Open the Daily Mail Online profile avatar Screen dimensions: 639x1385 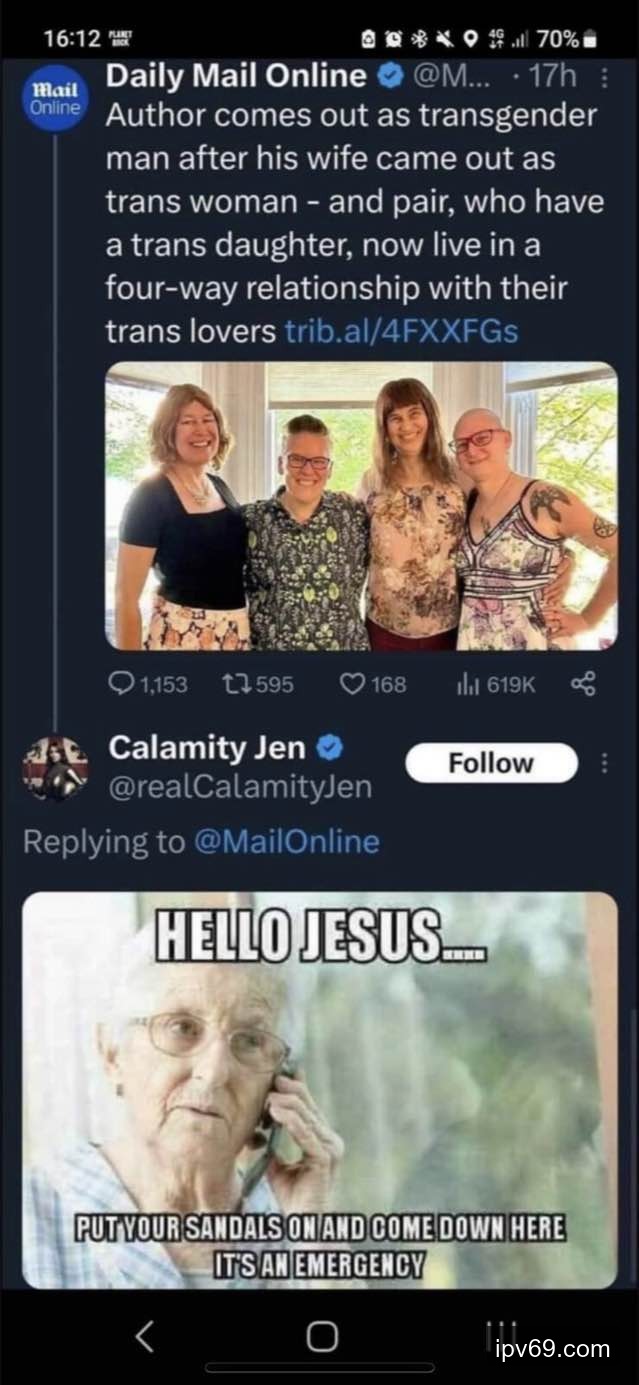[54, 98]
